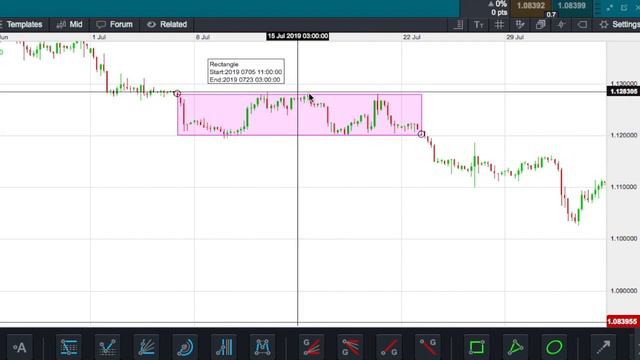
Task: Click the 1 Jul date on time axis
Action: [x=99, y=37]
